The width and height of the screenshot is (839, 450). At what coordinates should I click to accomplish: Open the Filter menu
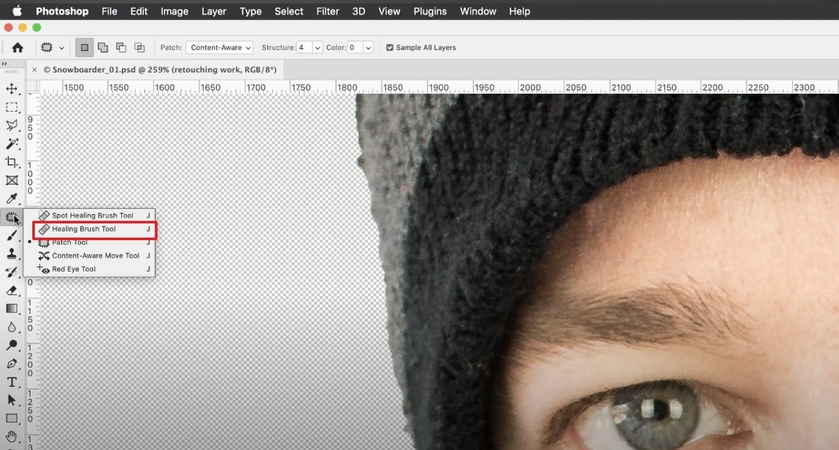point(327,11)
